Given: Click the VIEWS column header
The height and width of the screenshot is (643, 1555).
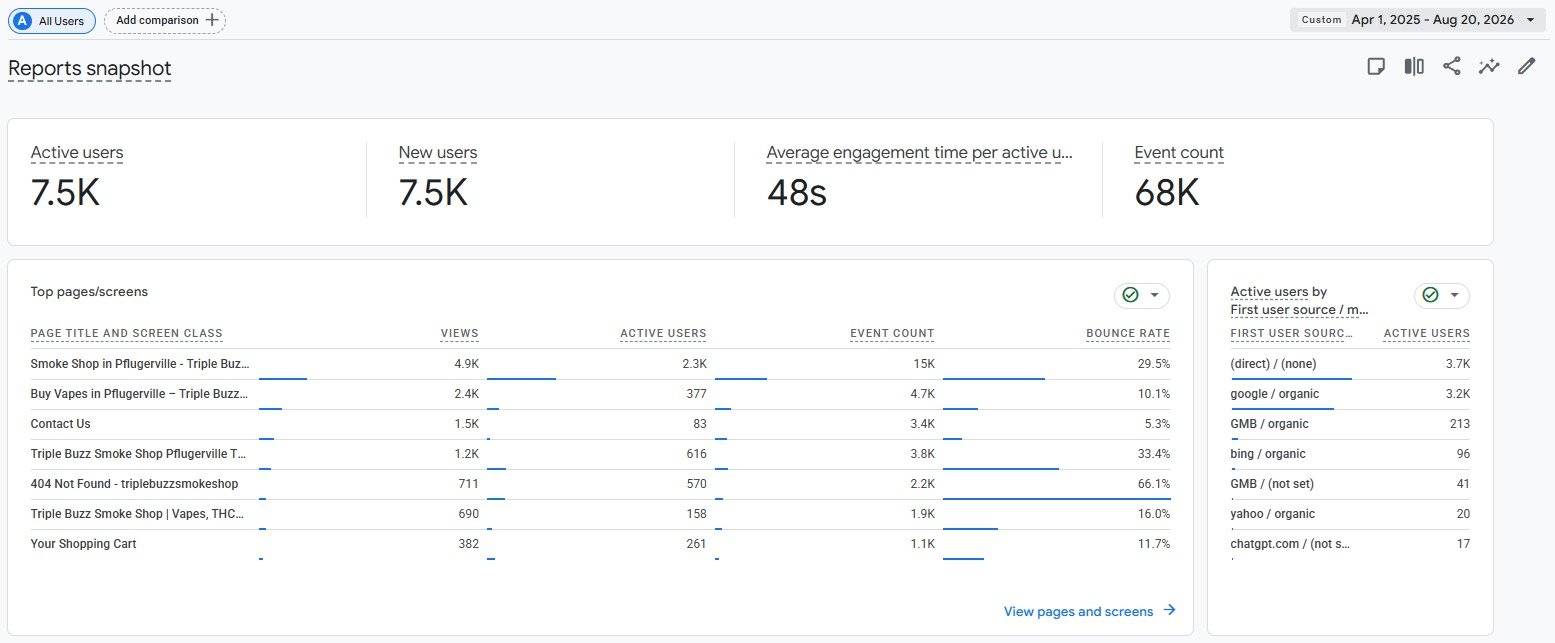Looking at the screenshot, I should click(459, 334).
